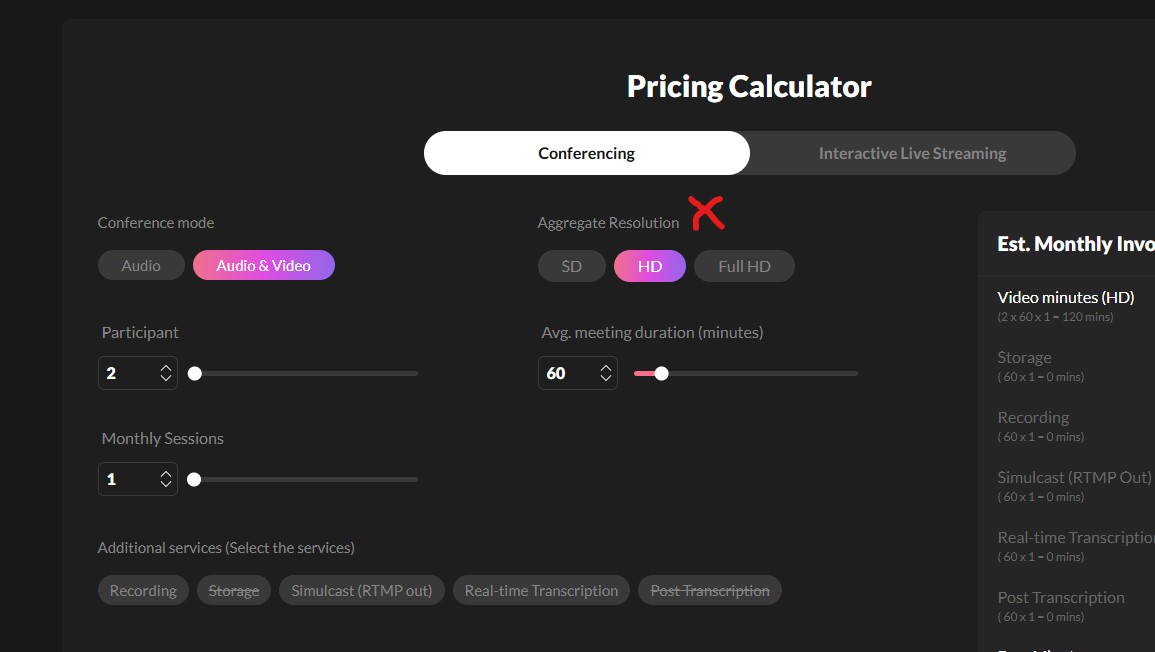Click the meeting duration stepper arrows
Screen dimensions: 1155x652
coord(606,373)
